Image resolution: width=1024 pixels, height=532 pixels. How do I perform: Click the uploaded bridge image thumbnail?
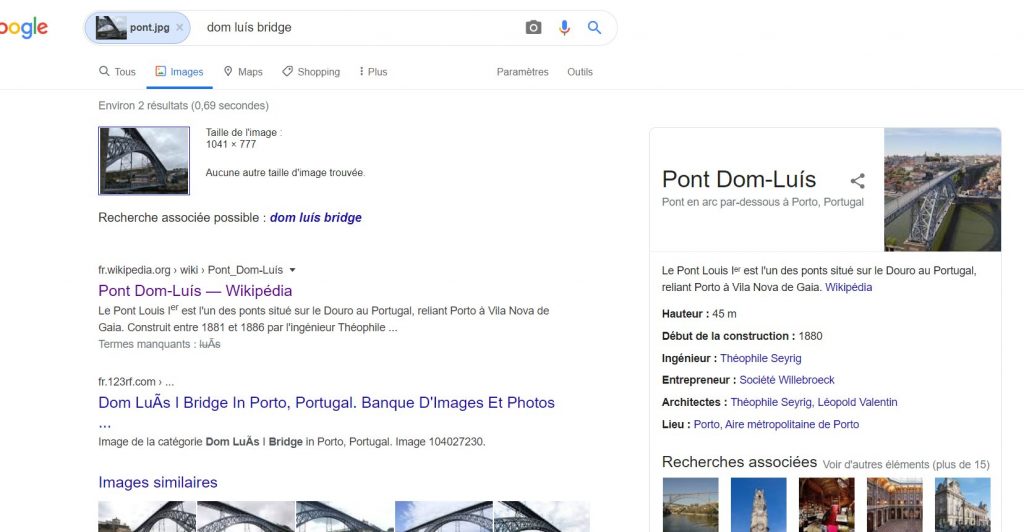(x=144, y=160)
